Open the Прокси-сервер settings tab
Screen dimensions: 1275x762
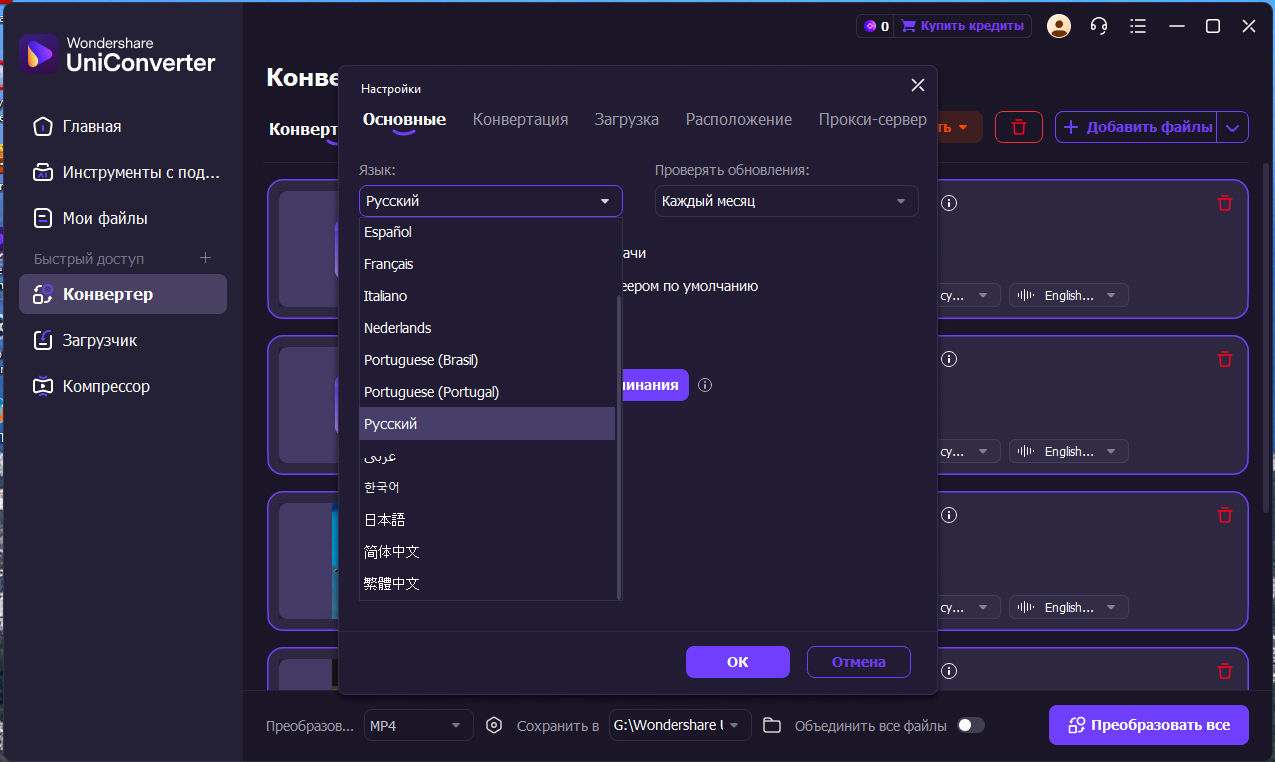[x=872, y=119]
